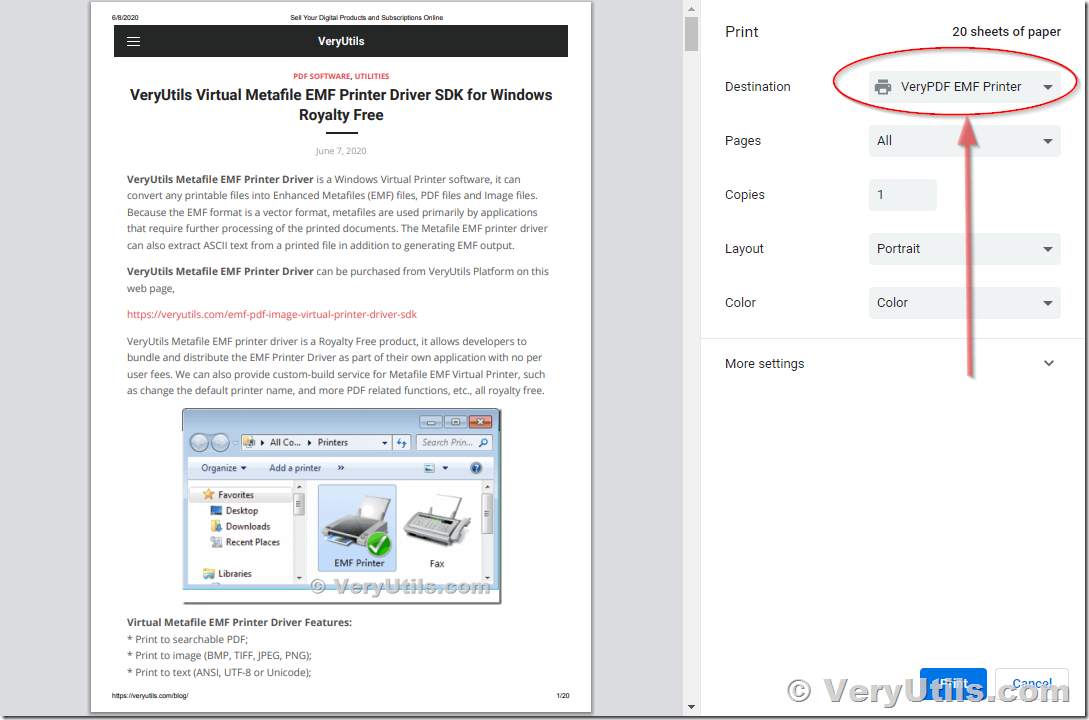Click the Print to image feature line
Viewport: 1089px width, 720px height.
pos(219,656)
